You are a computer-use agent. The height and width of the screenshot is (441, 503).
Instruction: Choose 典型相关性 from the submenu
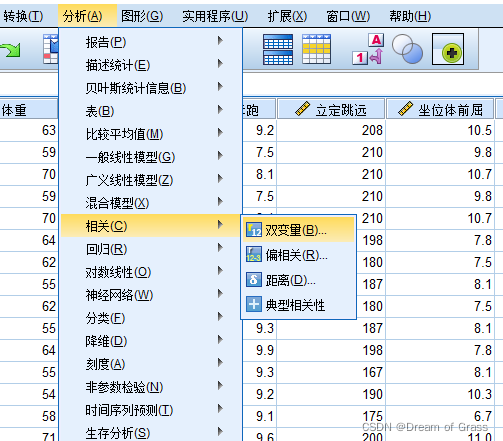click(x=299, y=305)
